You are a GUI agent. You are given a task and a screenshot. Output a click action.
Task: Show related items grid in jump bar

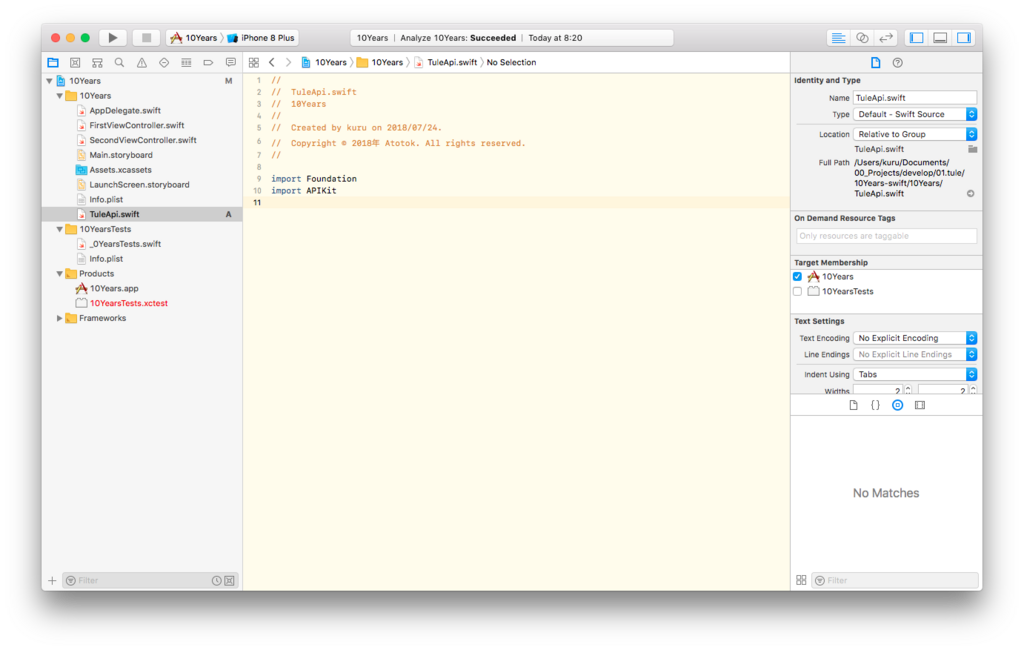point(254,63)
